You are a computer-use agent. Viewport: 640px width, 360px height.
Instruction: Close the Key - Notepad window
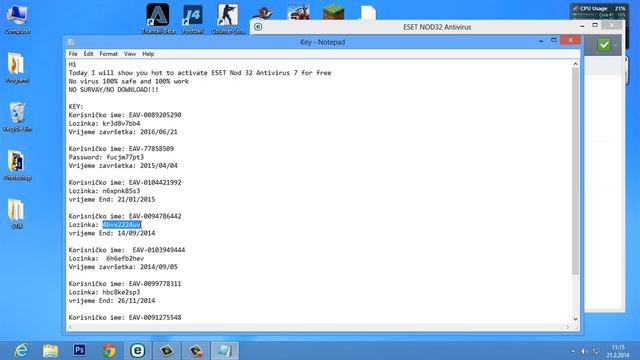pos(570,40)
